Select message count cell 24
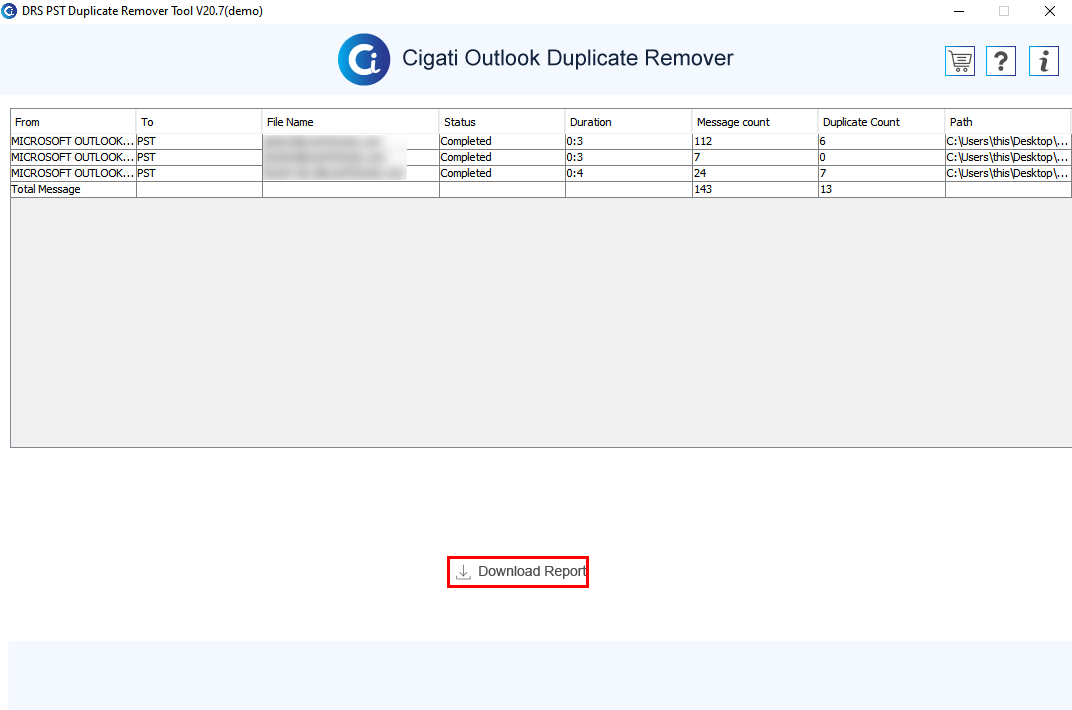This screenshot has height=710, width=1072. [x=755, y=173]
